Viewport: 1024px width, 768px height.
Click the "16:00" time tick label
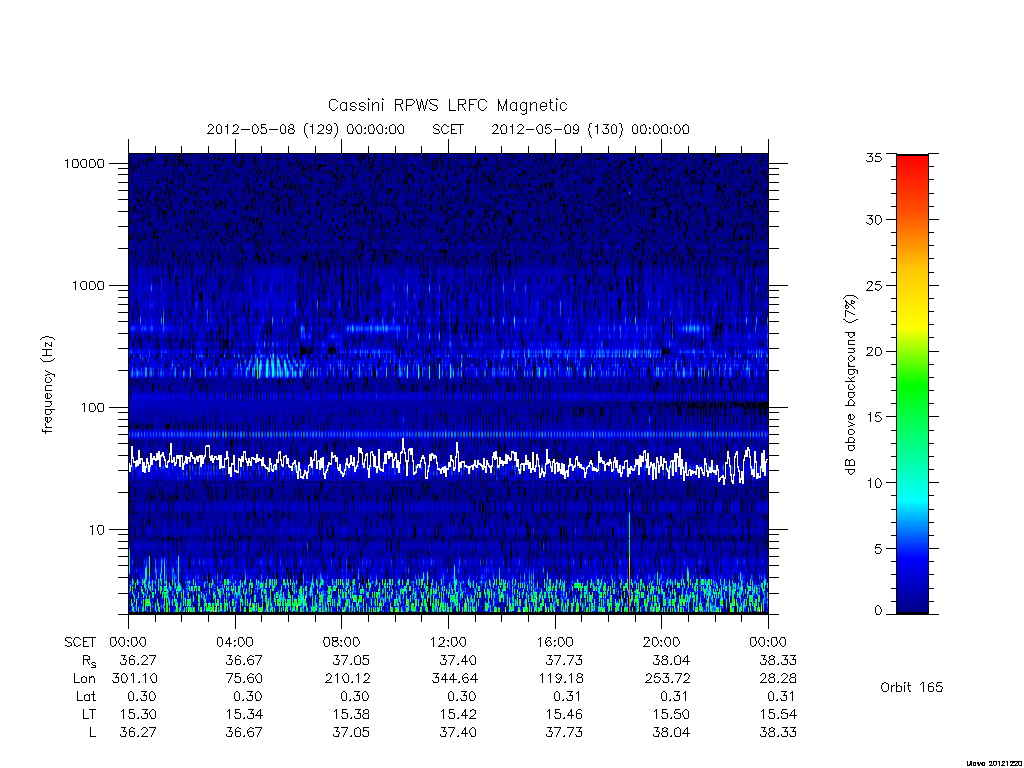pos(555,642)
